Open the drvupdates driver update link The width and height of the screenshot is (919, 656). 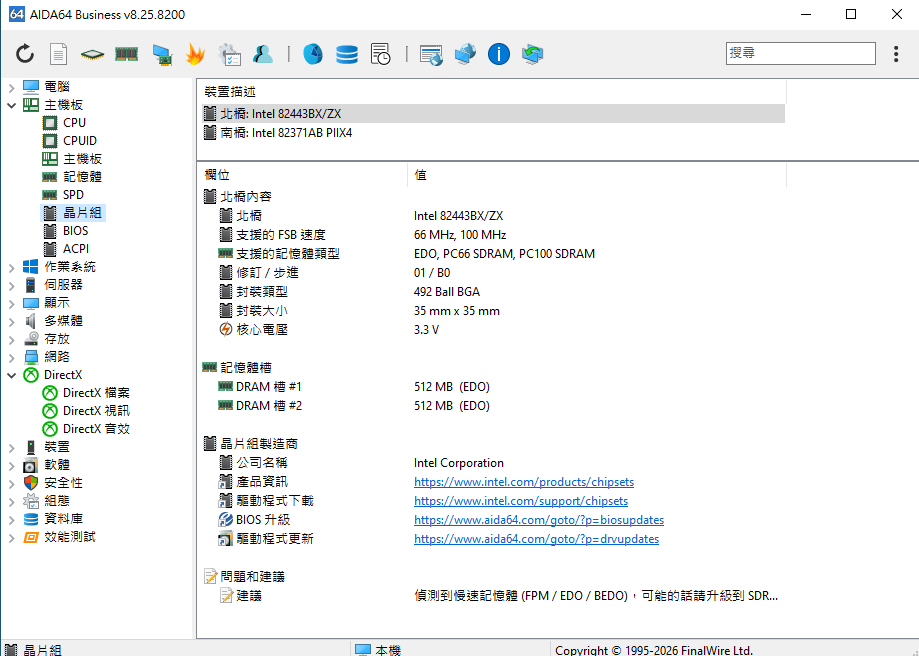coord(536,539)
